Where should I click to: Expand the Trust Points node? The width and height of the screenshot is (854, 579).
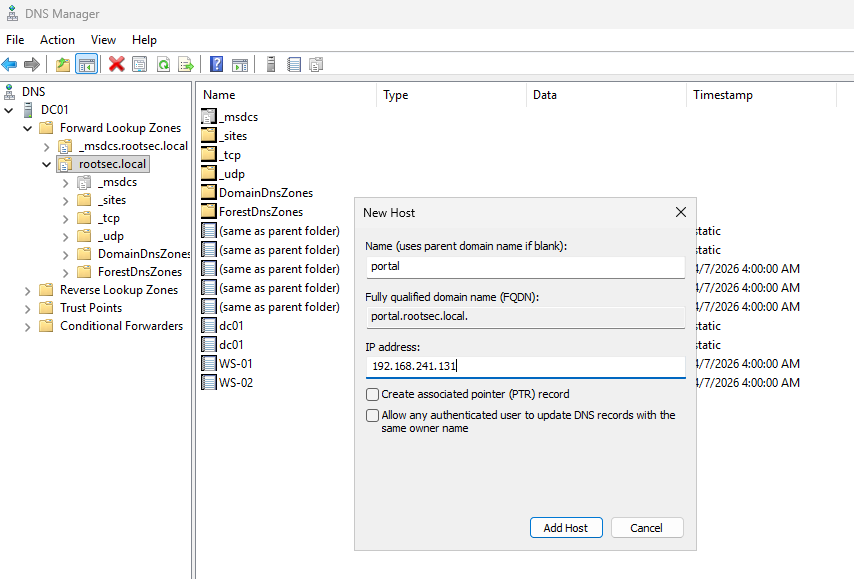[x=28, y=309]
